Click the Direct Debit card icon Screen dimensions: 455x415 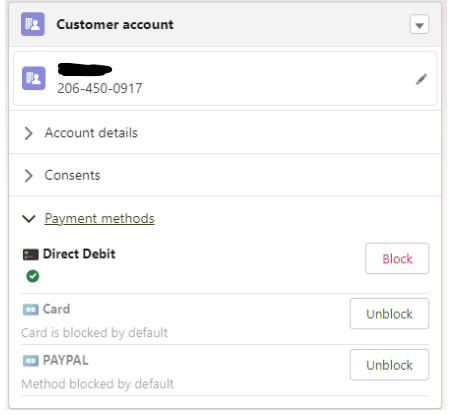31,255
